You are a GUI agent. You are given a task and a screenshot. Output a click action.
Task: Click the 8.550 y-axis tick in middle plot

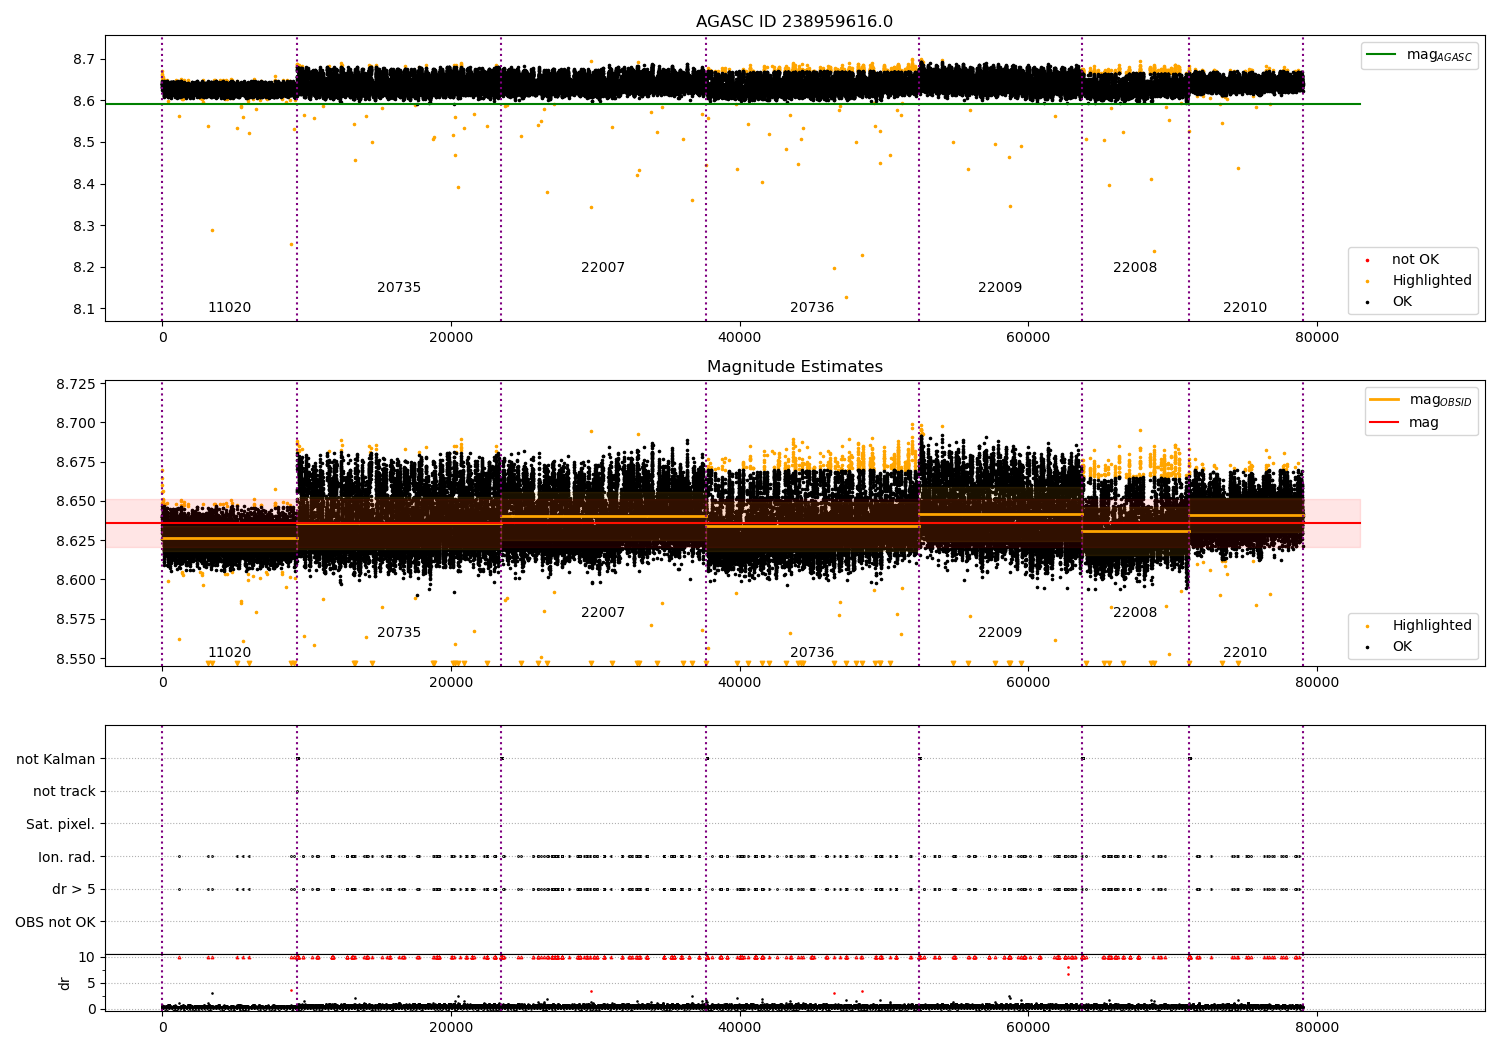pos(76,659)
